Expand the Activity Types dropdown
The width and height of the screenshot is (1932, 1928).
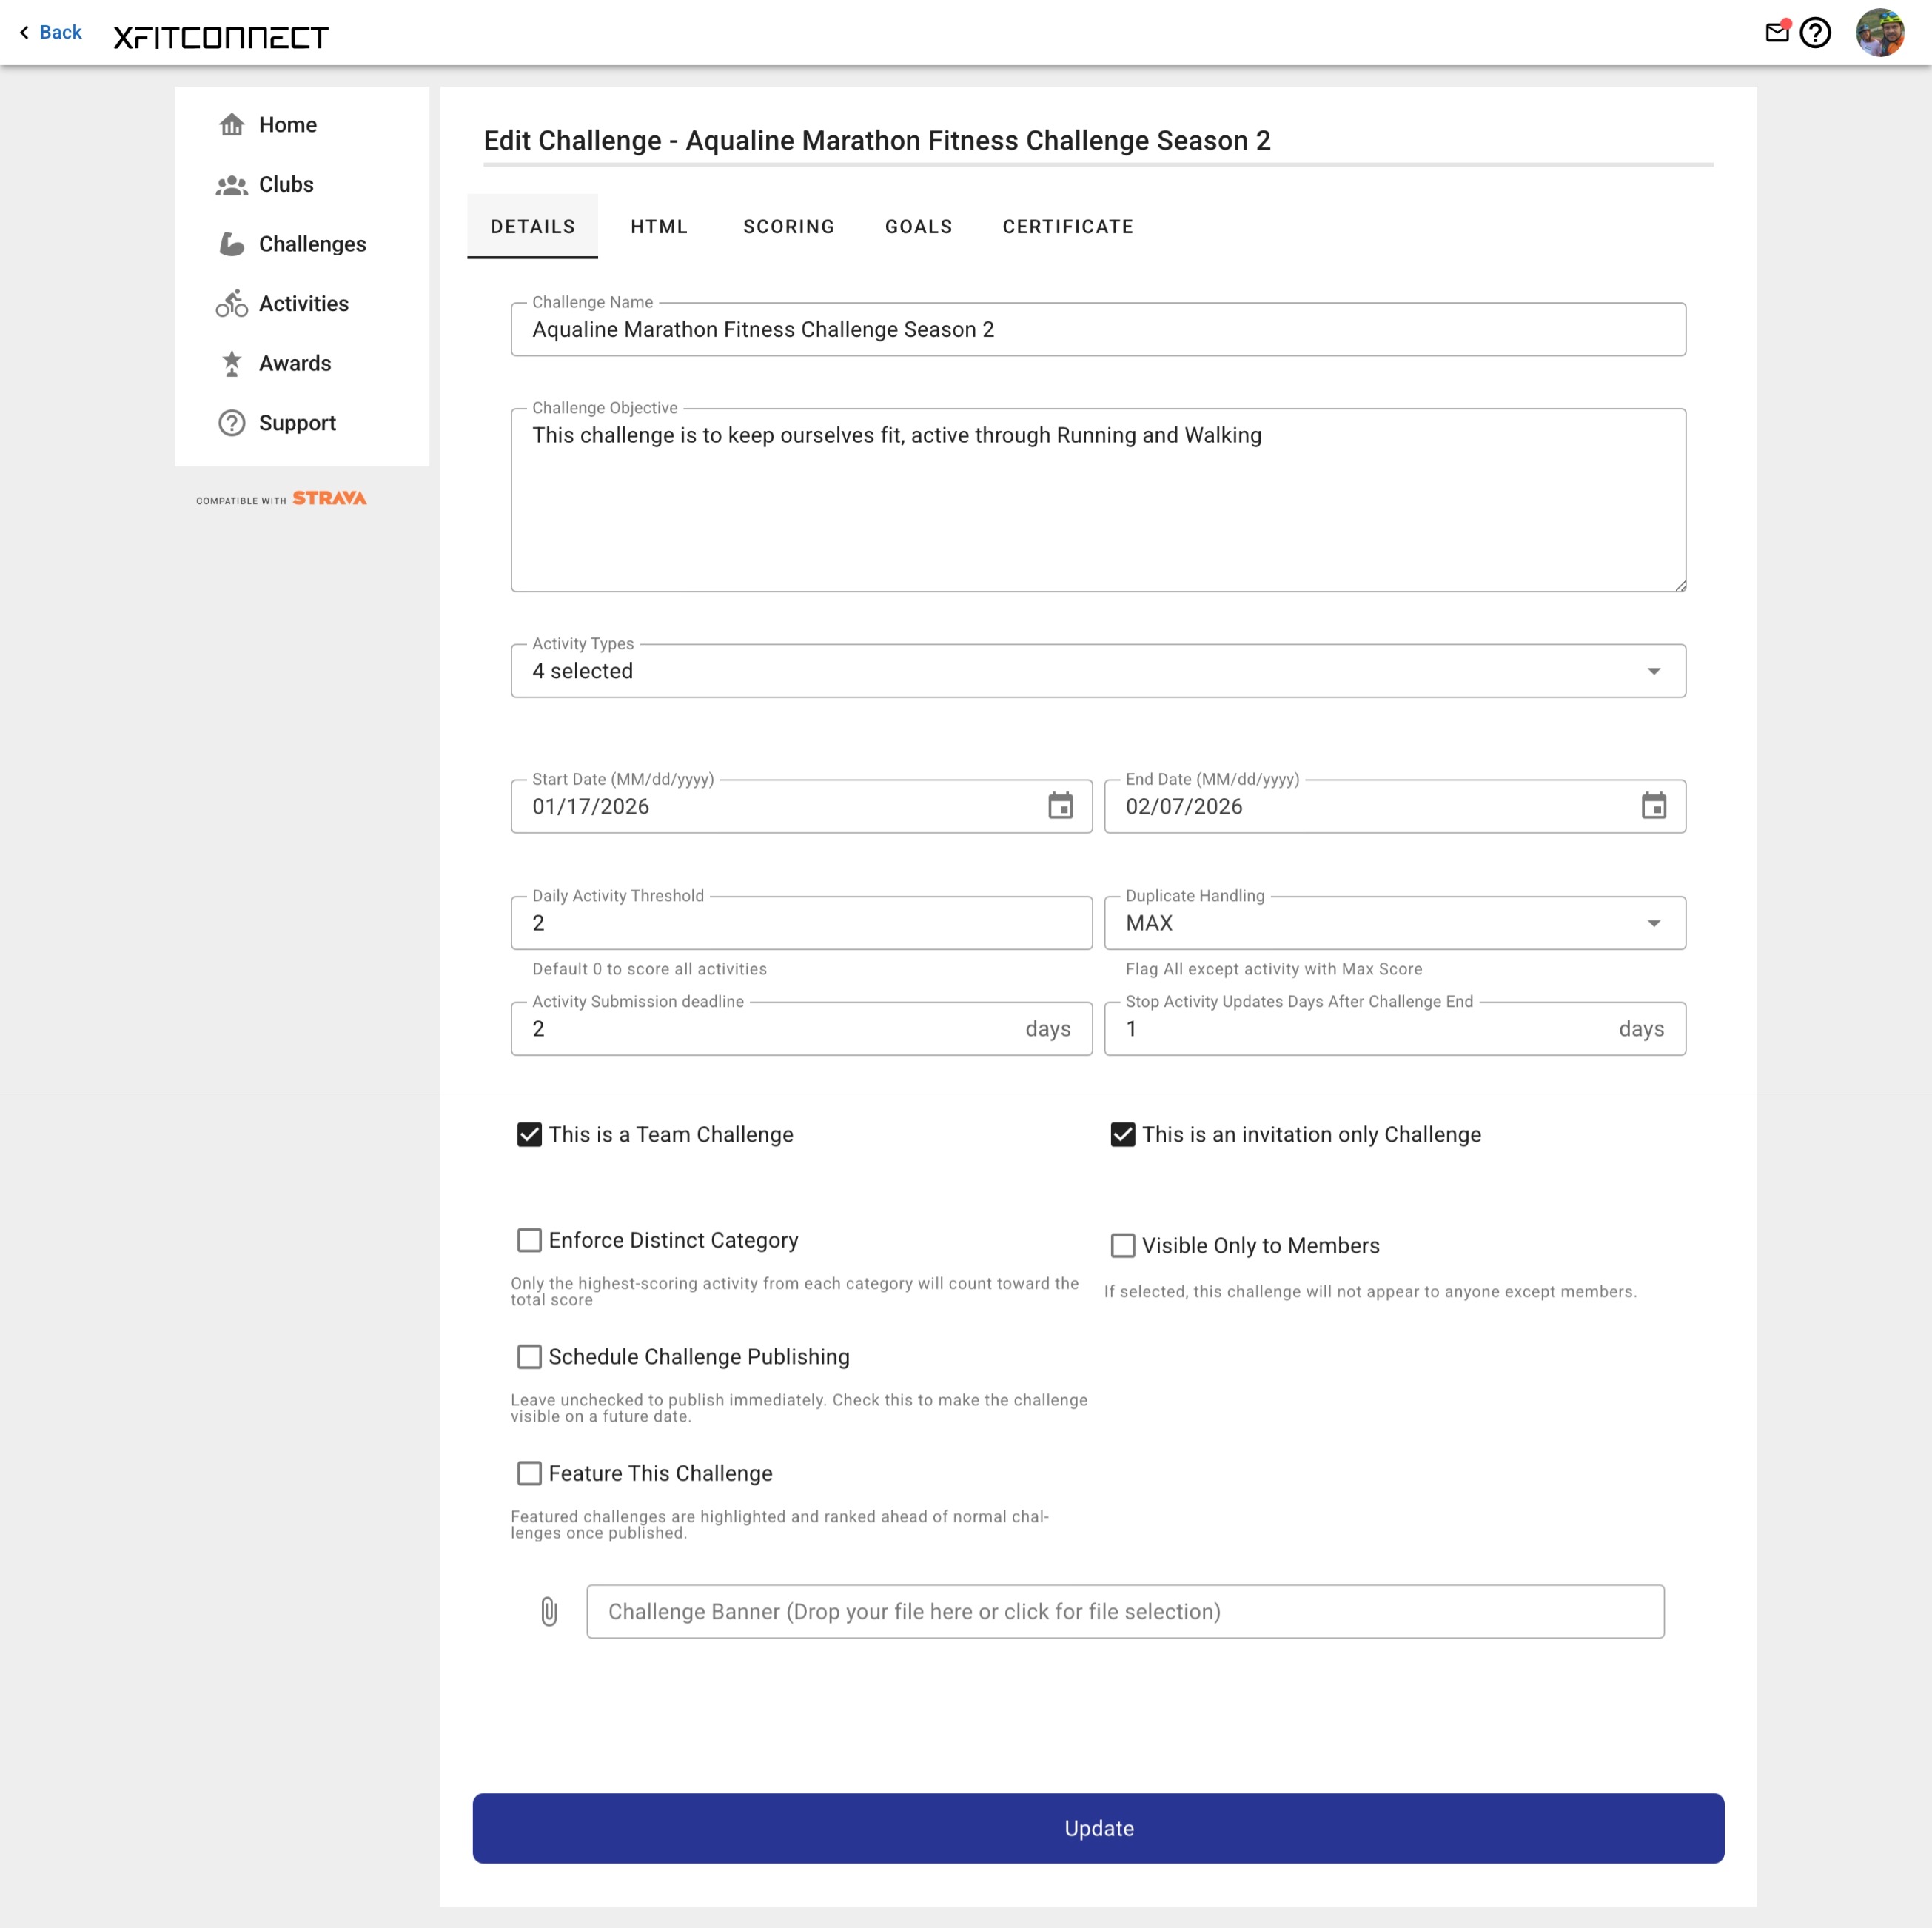(1653, 671)
